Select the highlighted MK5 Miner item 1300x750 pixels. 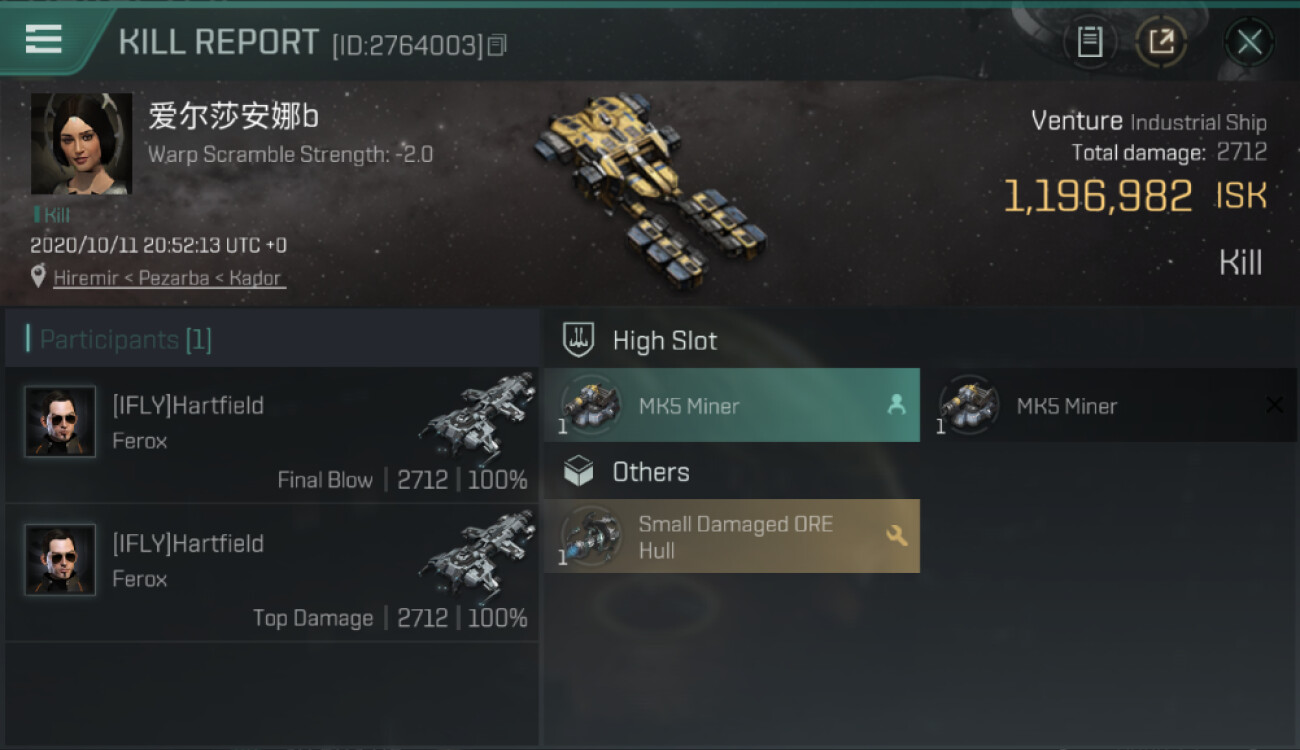[731, 405]
